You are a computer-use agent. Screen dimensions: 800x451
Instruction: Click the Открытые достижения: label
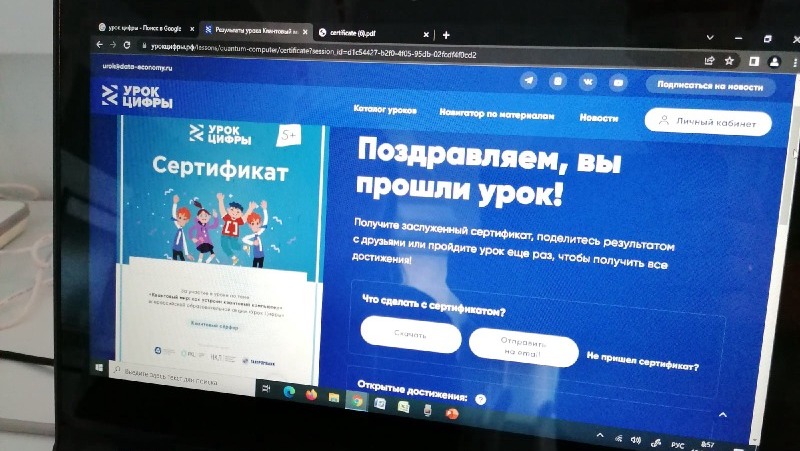click(x=412, y=390)
